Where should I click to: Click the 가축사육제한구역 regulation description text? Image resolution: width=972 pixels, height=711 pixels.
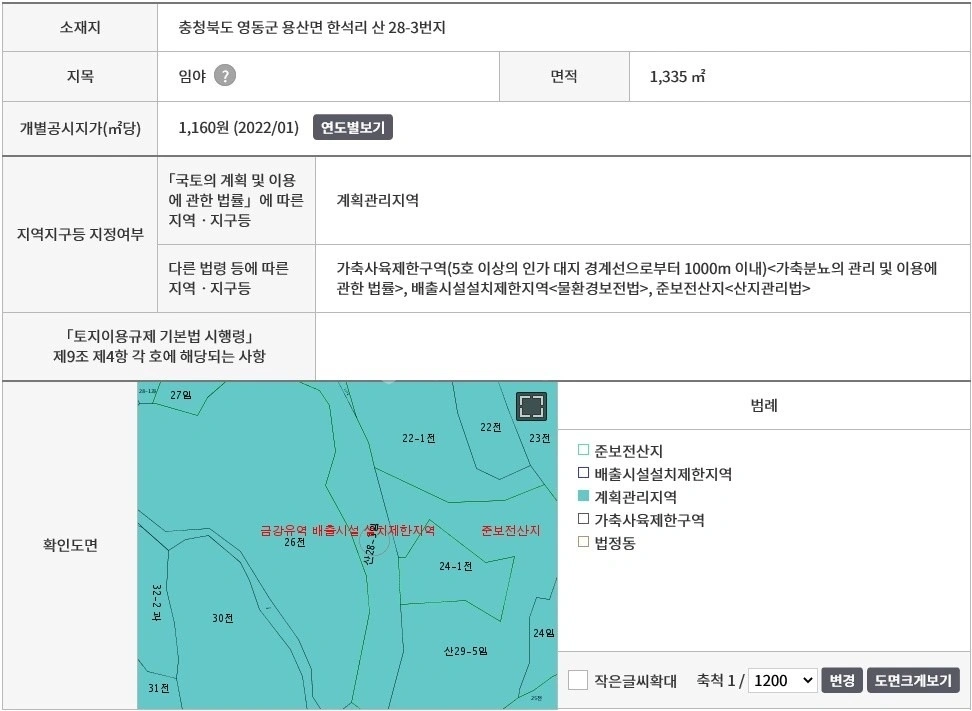(x=637, y=278)
